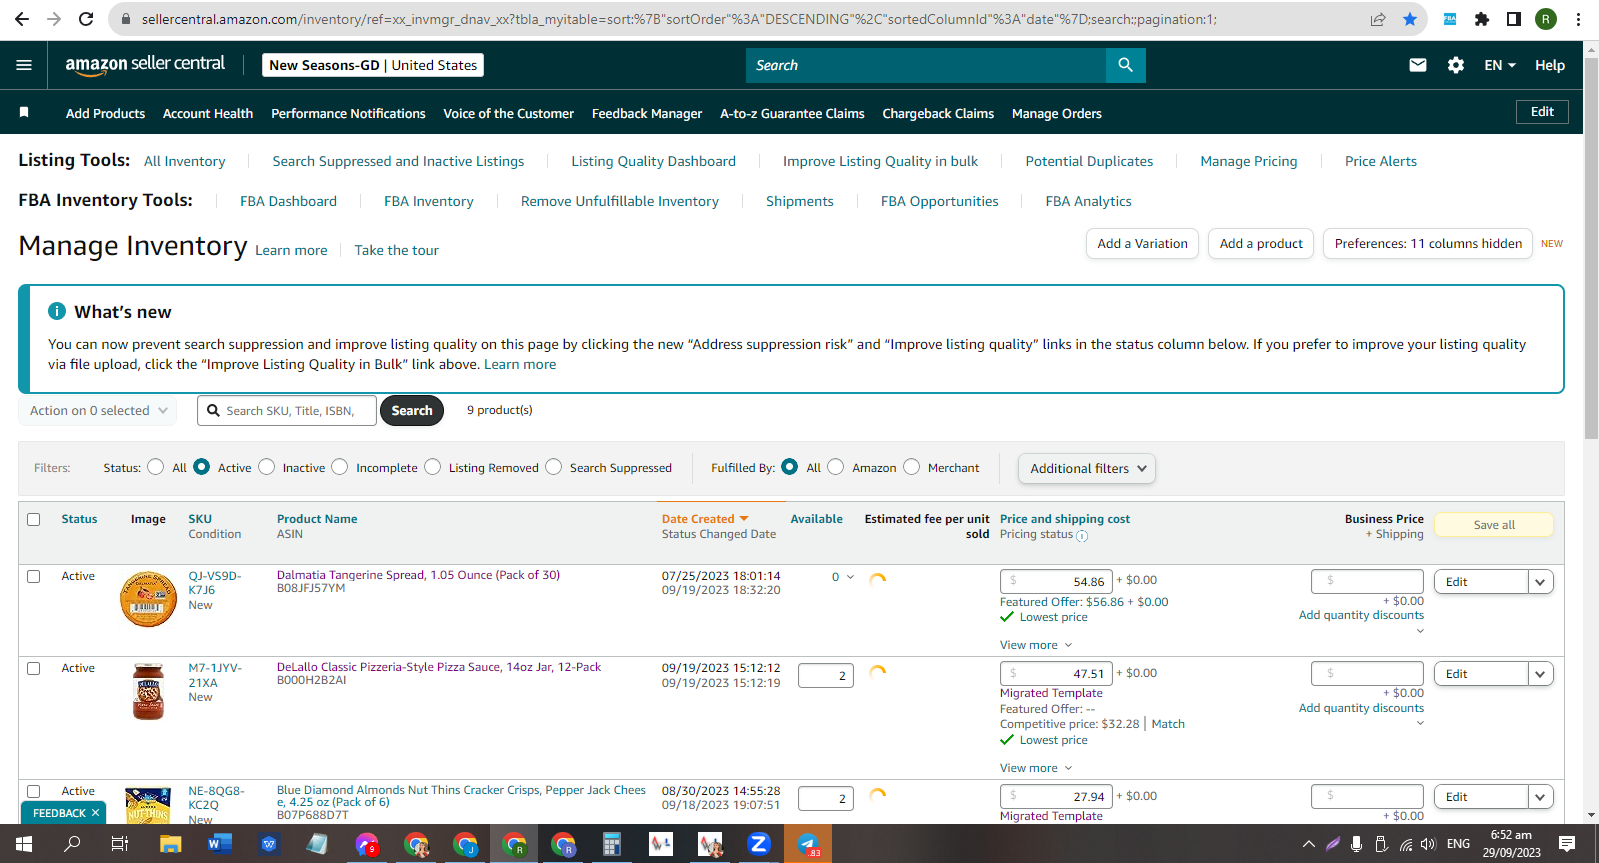This screenshot has height=863, width=1599.
Task: Open the settings gear in header
Action: point(1456,65)
